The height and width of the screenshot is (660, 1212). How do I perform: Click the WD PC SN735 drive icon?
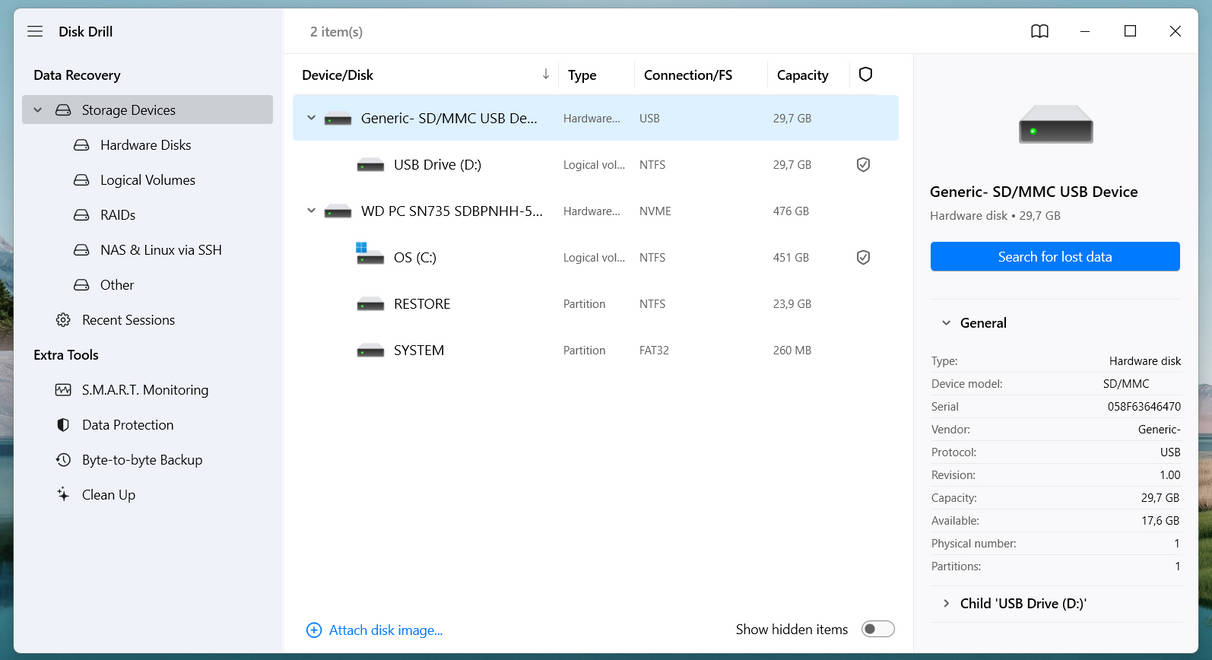(x=338, y=212)
